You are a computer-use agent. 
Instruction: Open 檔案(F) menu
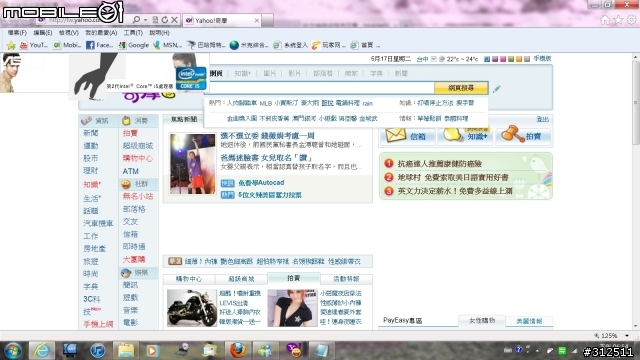point(17,33)
